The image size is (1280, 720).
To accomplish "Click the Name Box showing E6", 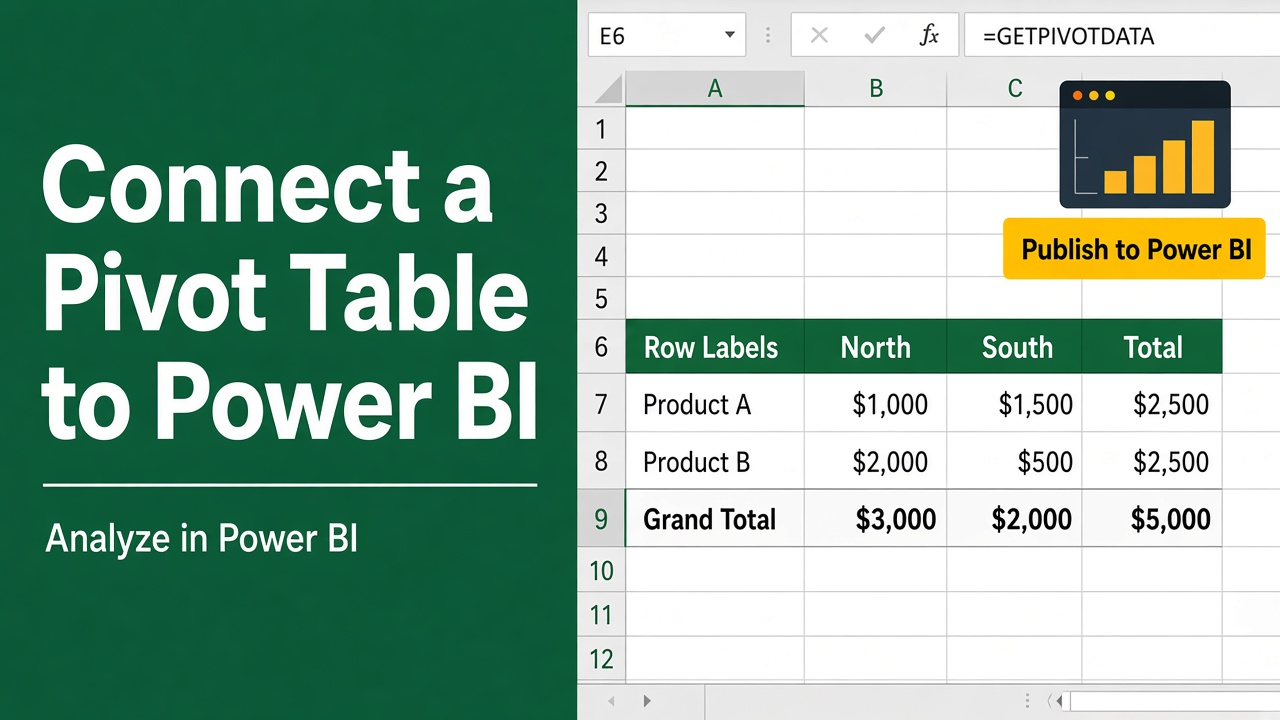I will (x=666, y=36).
